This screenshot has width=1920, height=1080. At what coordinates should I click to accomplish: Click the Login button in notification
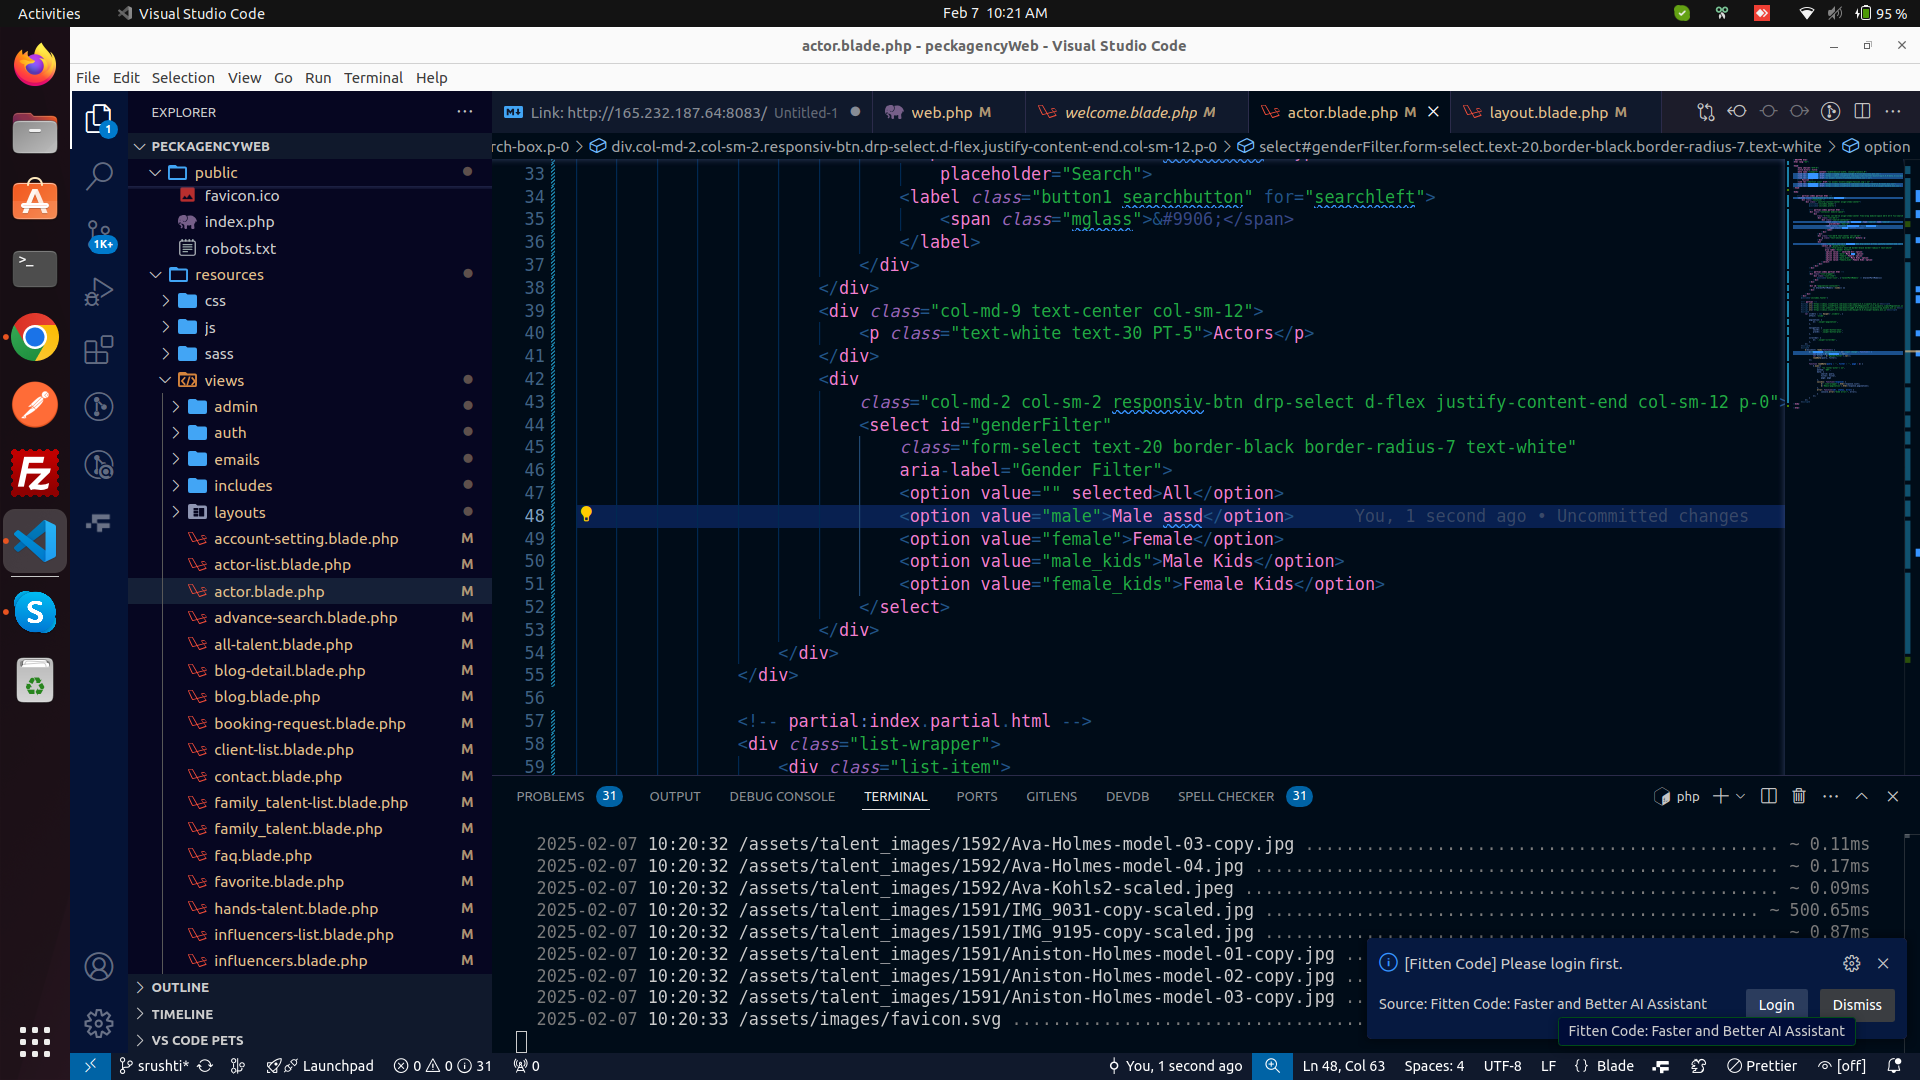coord(1776,1004)
